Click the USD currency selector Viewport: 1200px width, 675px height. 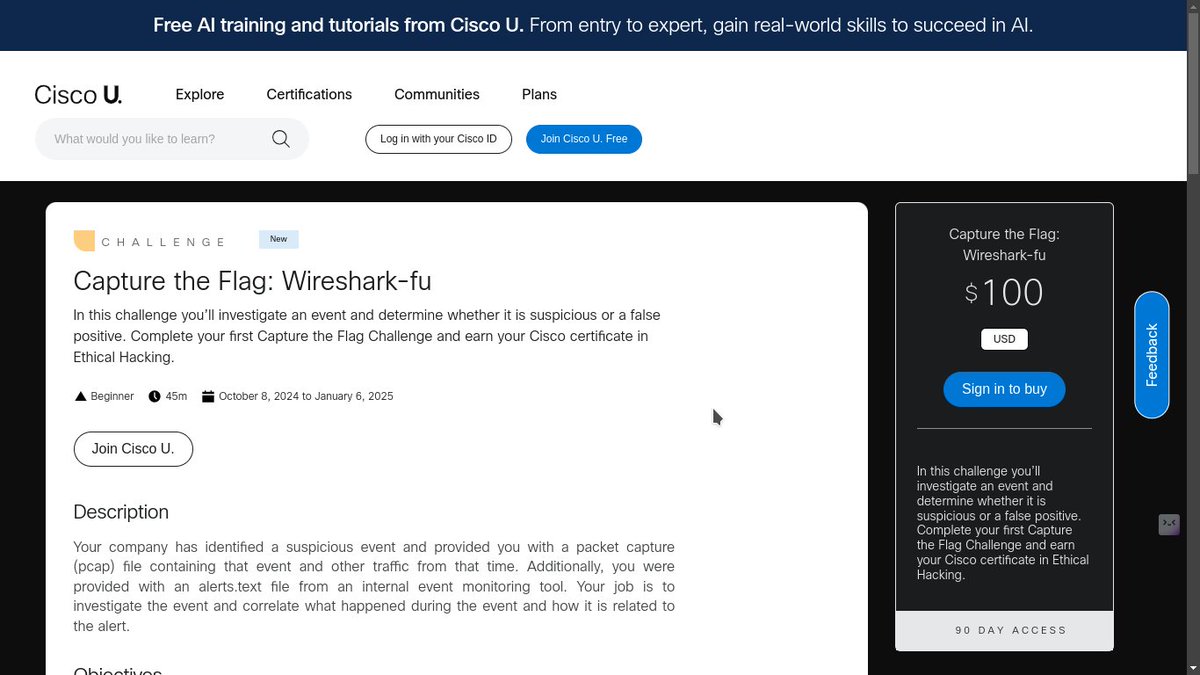click(1004, 339)
